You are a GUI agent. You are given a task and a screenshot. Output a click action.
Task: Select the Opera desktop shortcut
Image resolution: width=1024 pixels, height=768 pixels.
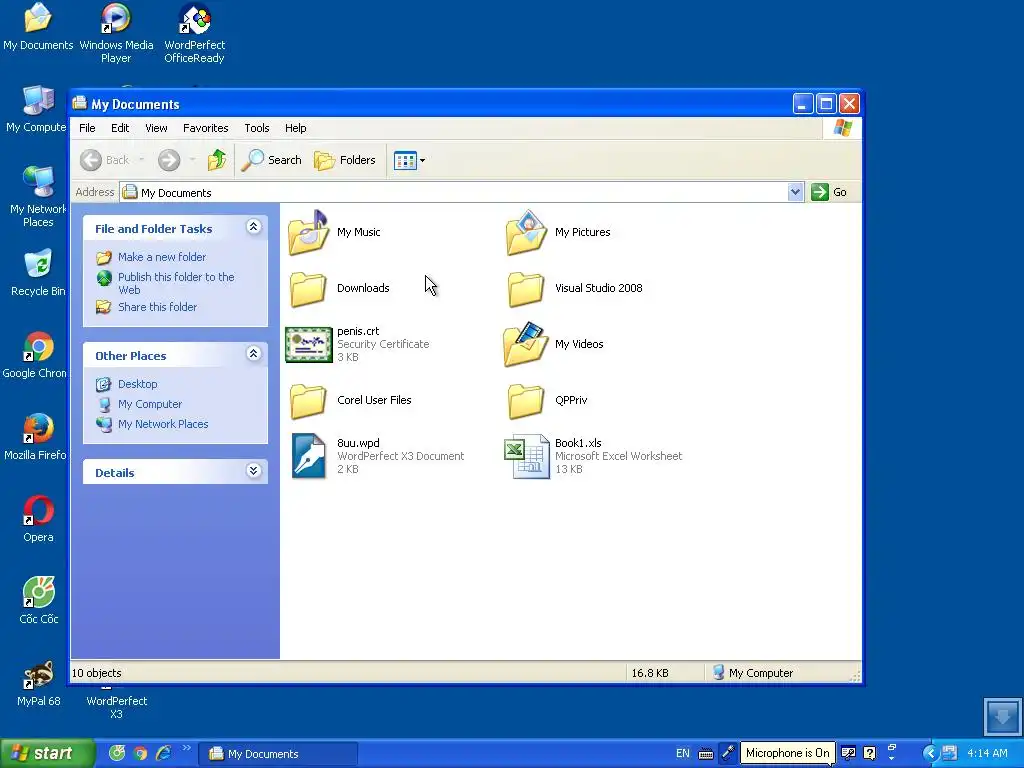click(x=38, y=519)
